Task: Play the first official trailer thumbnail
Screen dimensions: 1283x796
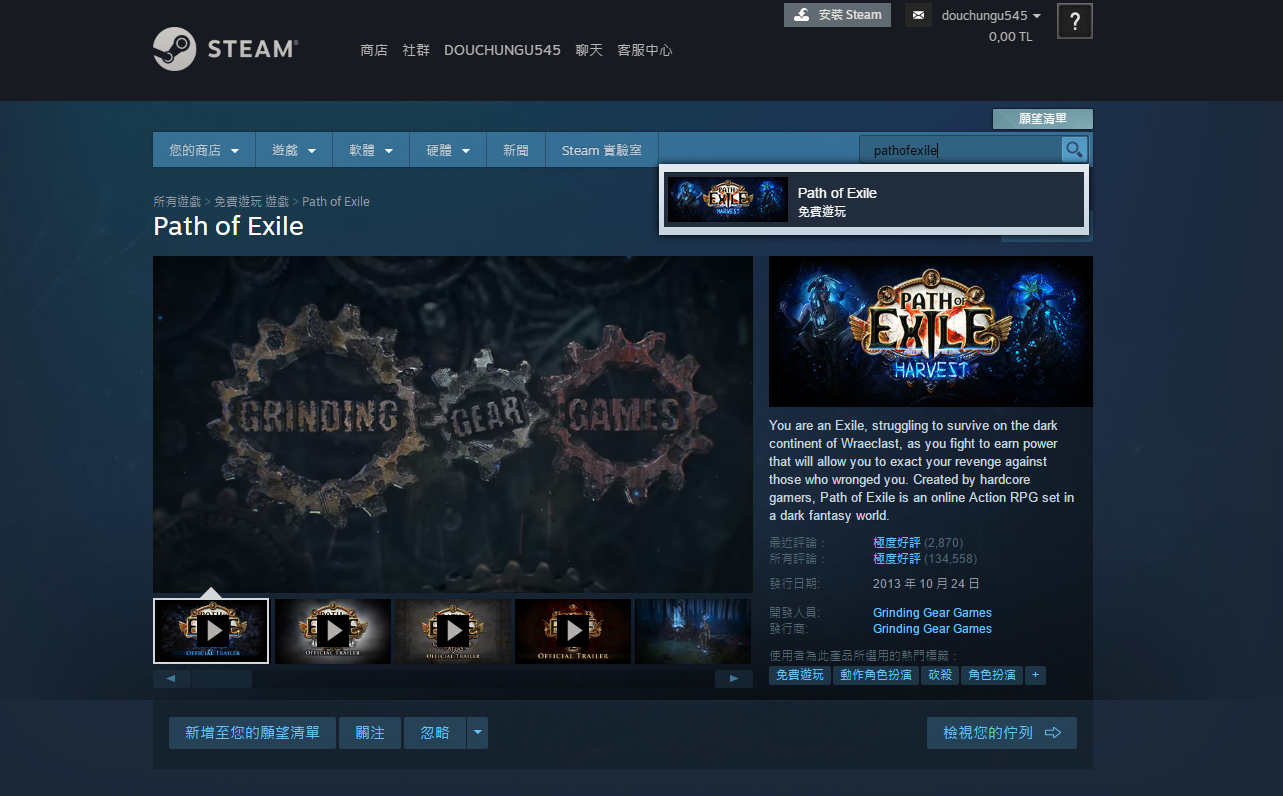Action: (211, 631)
